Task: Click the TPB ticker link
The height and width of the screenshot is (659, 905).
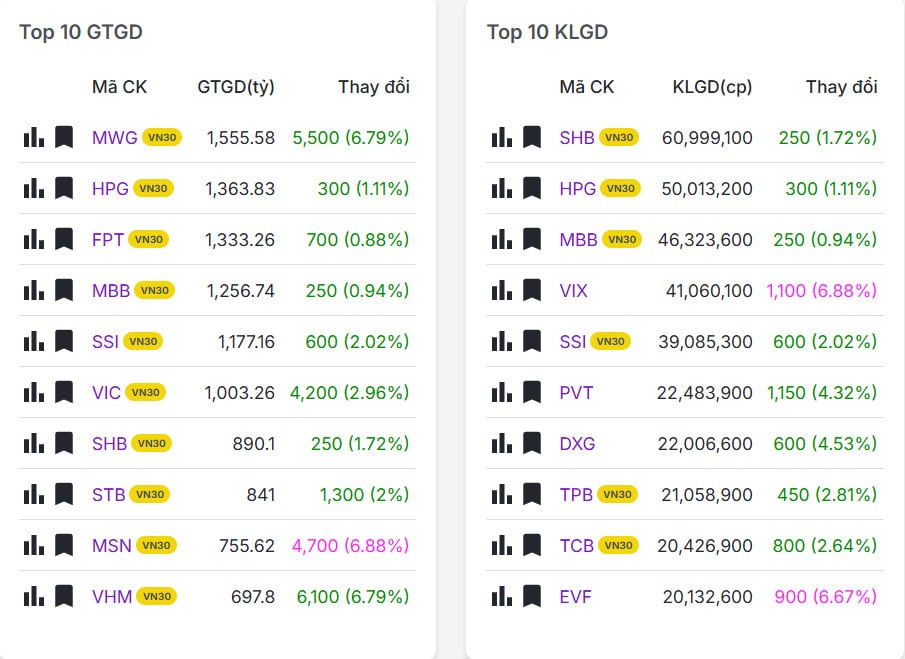Action: [x=576, y=494]
